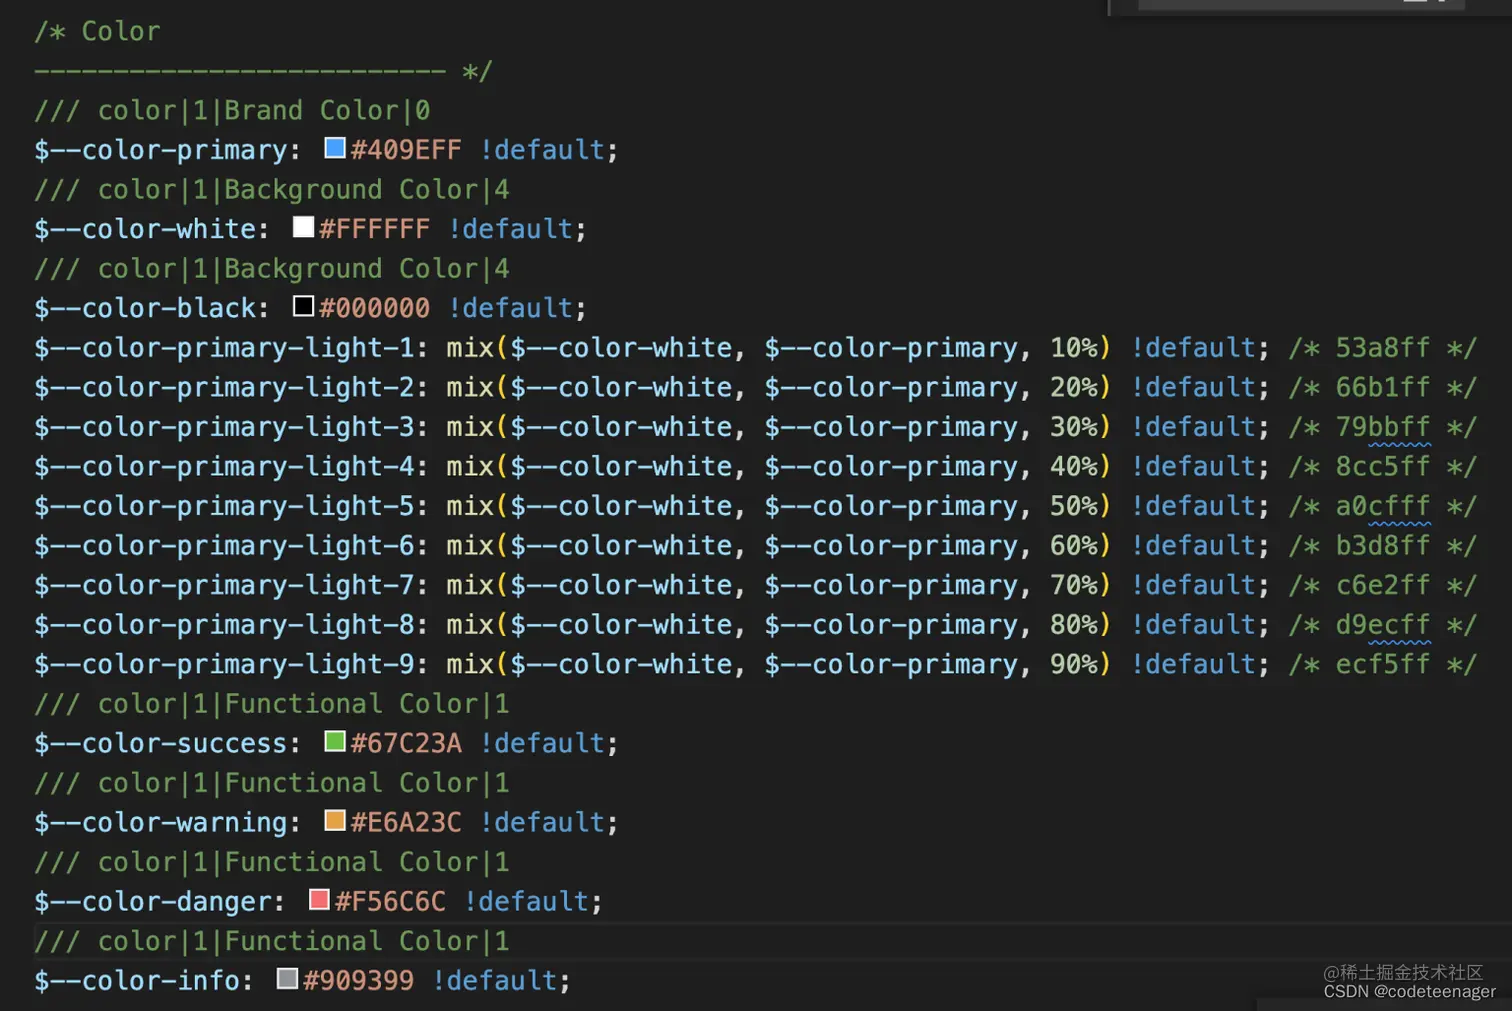The image size is (1512, 1011).
Task: Click the 53a8ff comment
Action: tap(1383, 348)
